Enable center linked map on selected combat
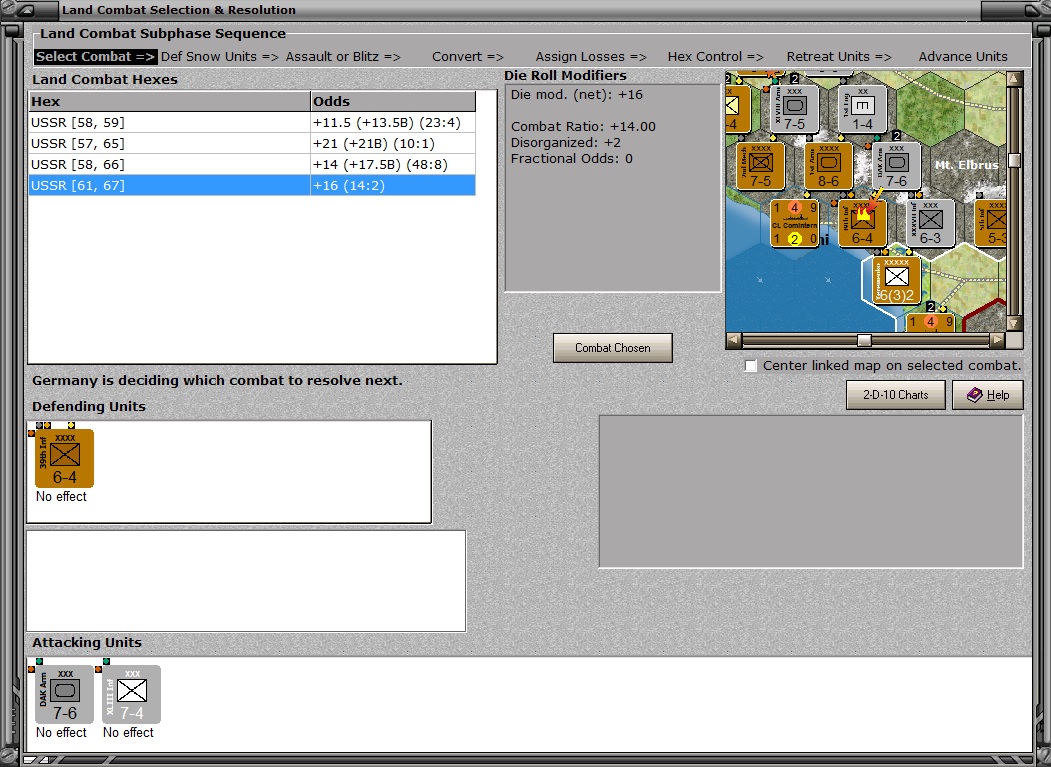1051x767 pixels. click(751, 365)
